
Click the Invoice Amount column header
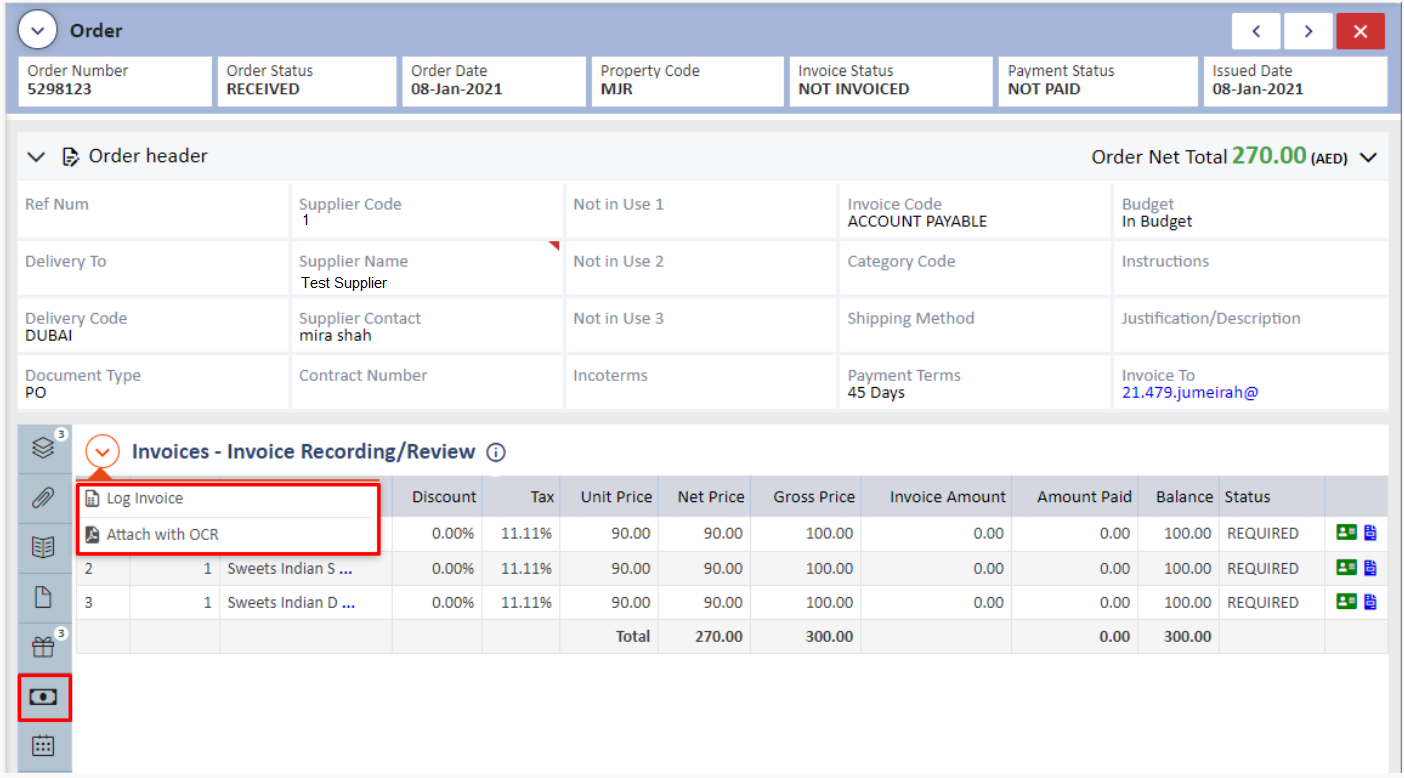tap(936, 496)
